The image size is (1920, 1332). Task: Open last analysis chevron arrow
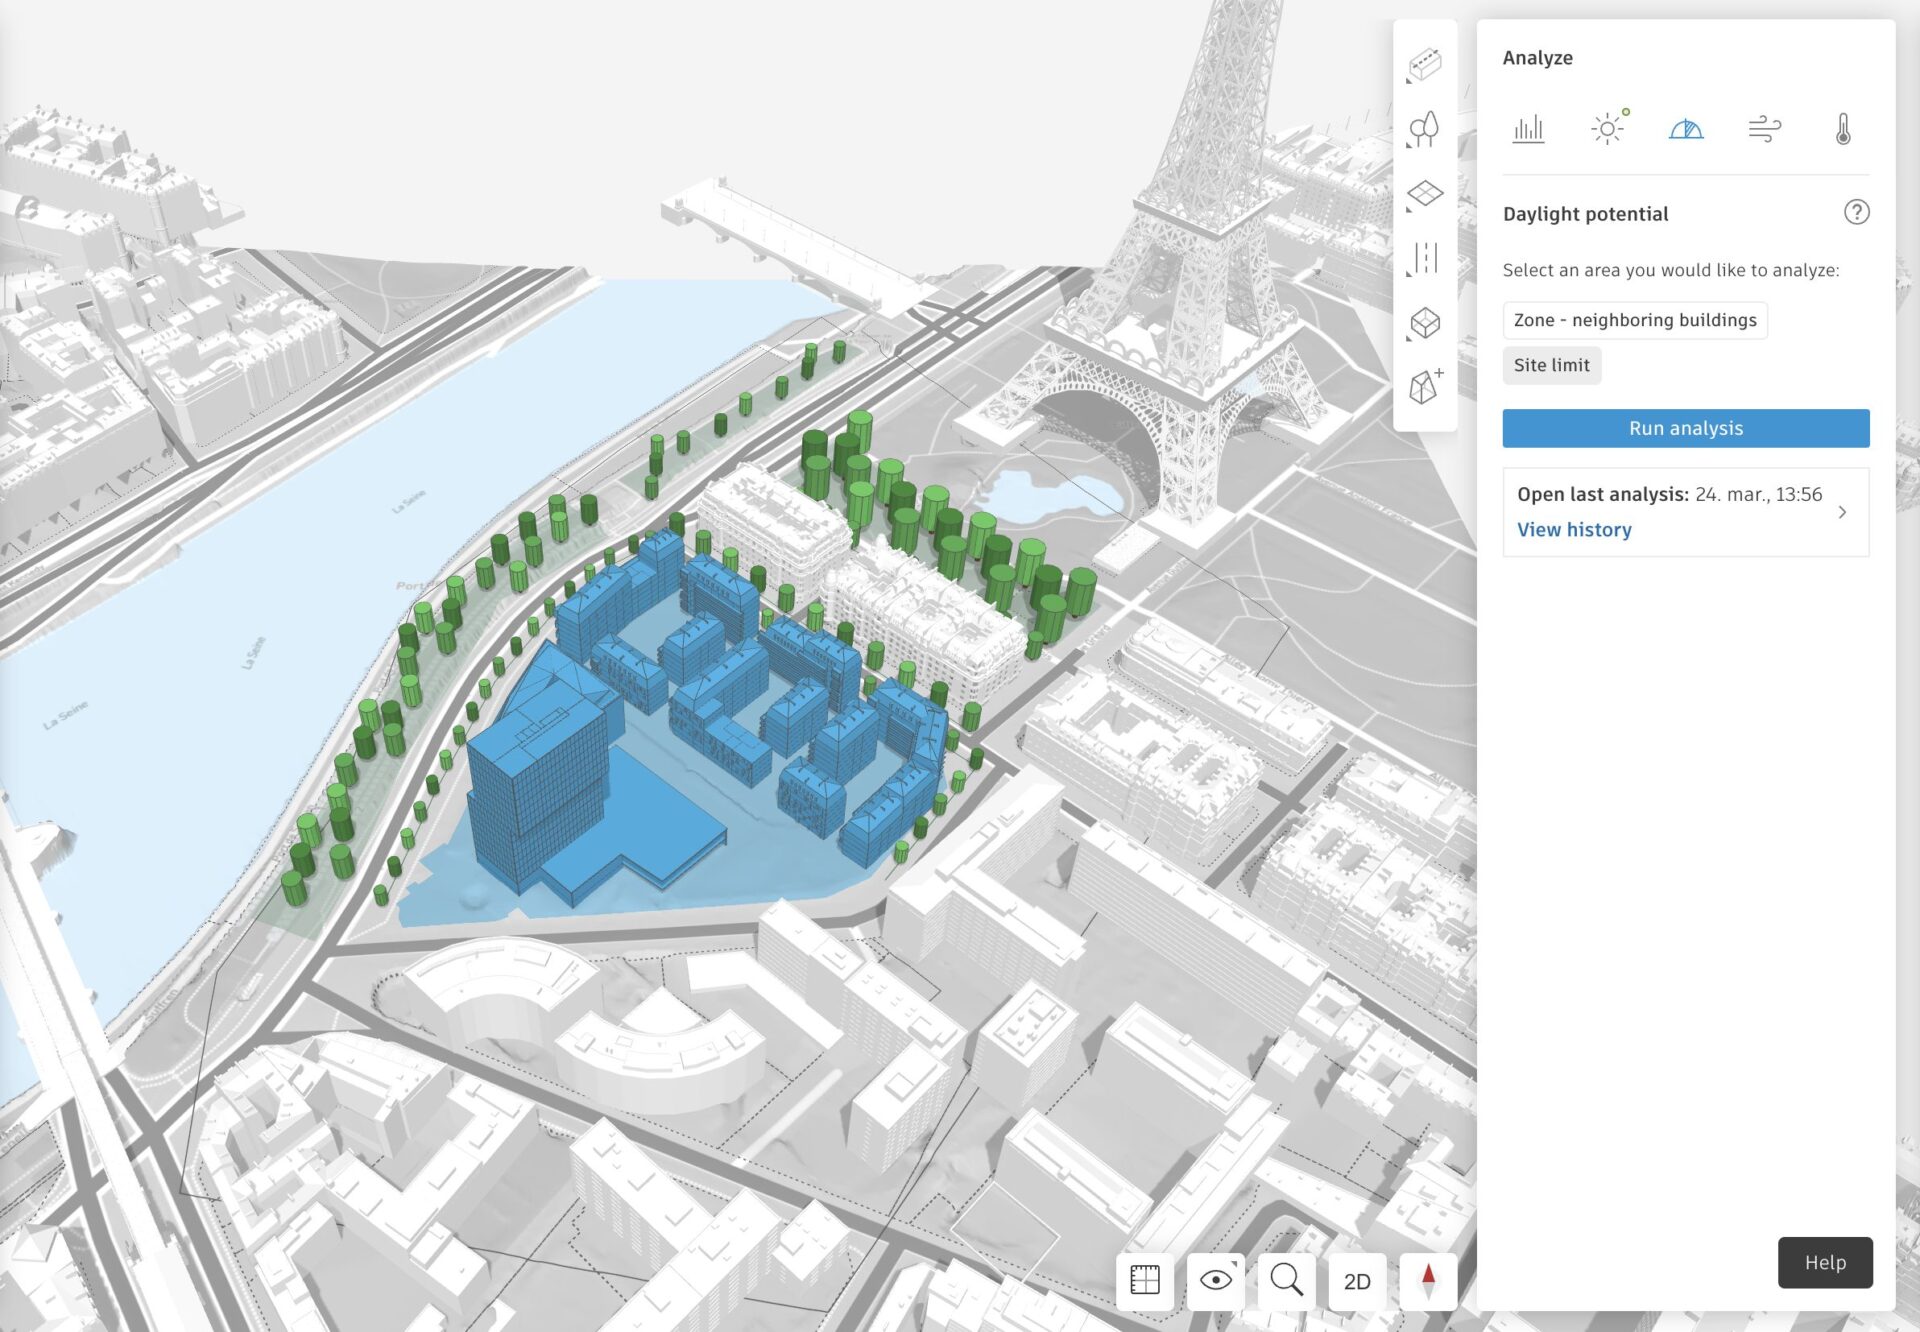pyautogui.click(x=1842, y=512)
